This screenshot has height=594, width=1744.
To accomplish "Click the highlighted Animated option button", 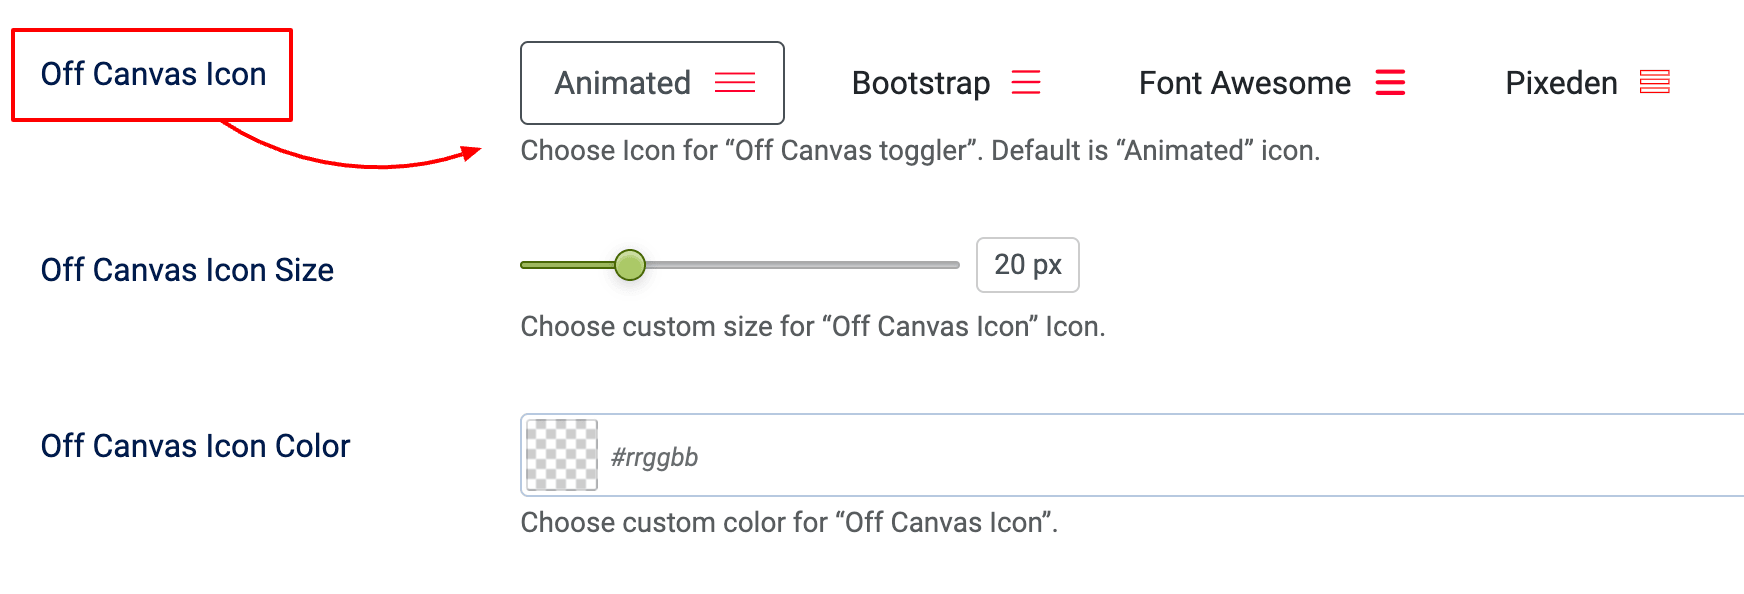I will coord(651,83).
